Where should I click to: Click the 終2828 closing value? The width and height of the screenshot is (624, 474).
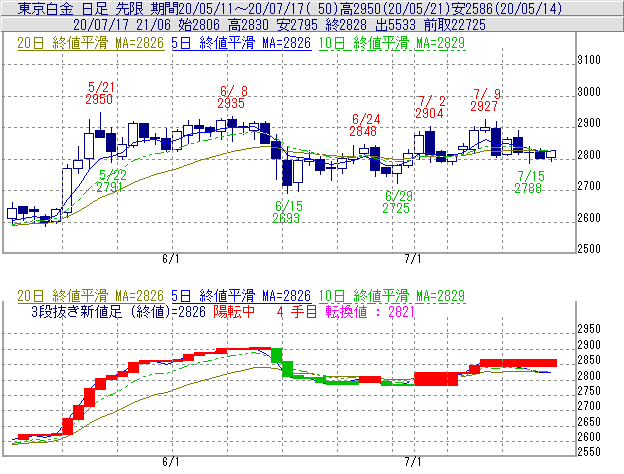tap(346, 25)
